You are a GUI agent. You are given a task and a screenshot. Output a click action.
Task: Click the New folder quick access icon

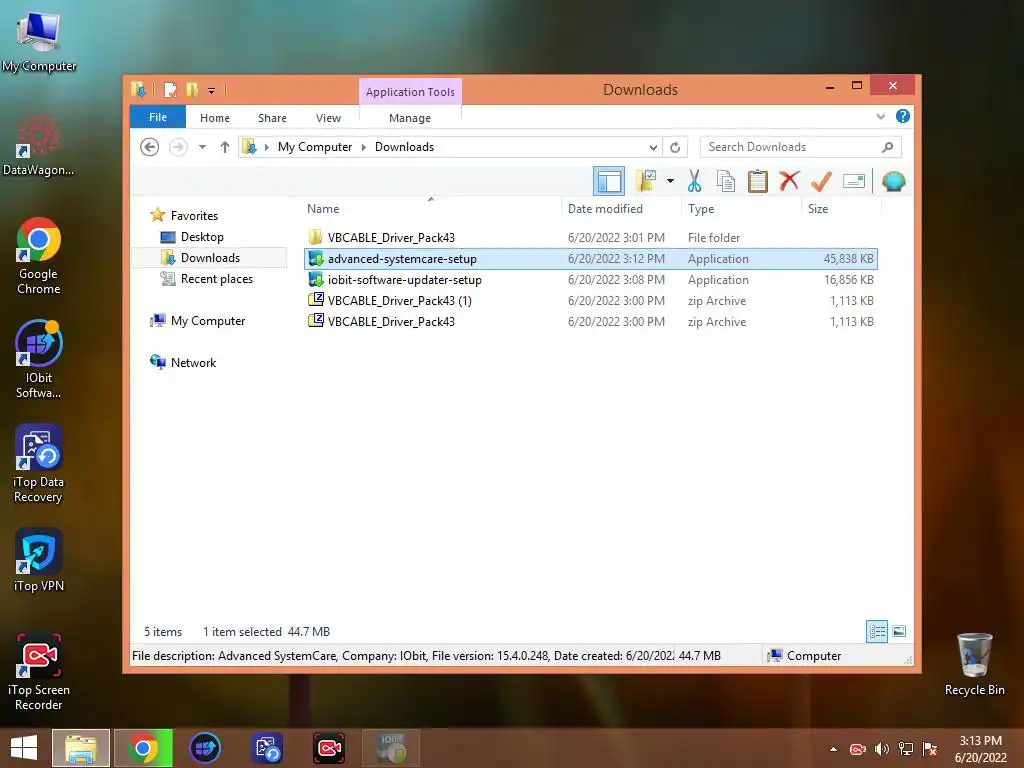click(x=192, y=89)
